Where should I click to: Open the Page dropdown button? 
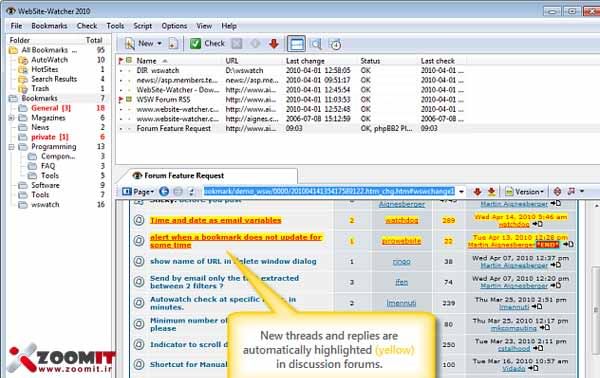point(138,191)
